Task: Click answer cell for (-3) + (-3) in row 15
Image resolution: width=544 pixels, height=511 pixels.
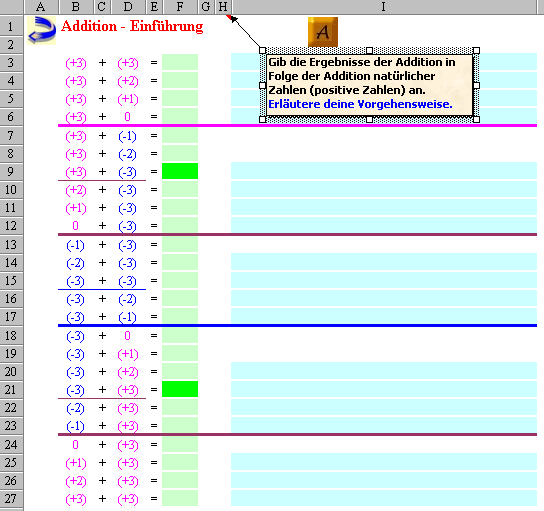Action: tap(180, 280)
